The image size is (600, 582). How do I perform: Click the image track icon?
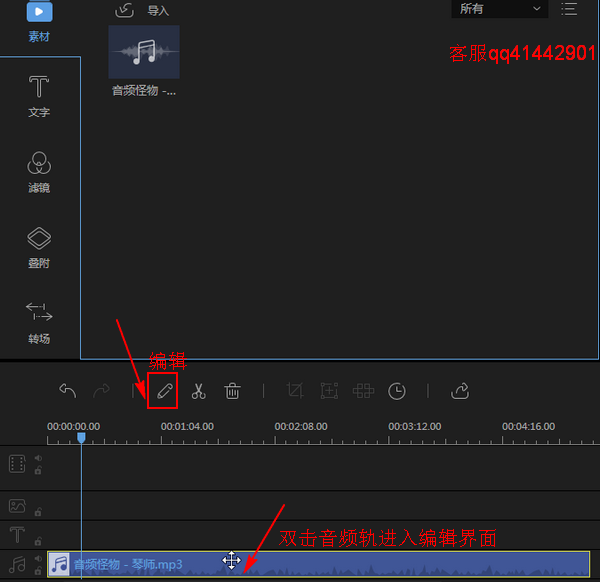click(17, 505)
